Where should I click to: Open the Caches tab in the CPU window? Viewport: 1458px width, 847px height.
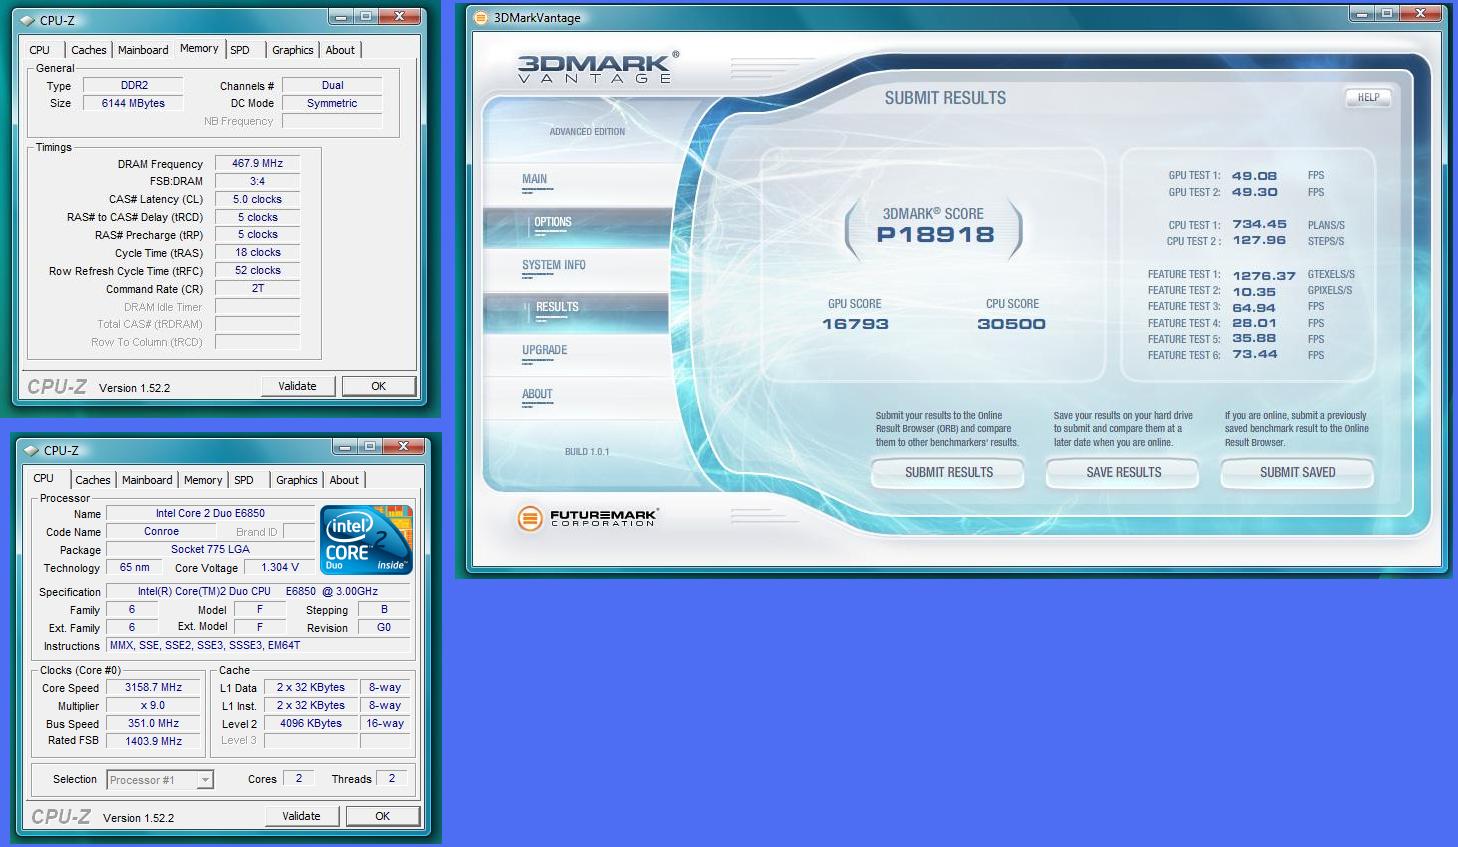(x=93, y=480)
